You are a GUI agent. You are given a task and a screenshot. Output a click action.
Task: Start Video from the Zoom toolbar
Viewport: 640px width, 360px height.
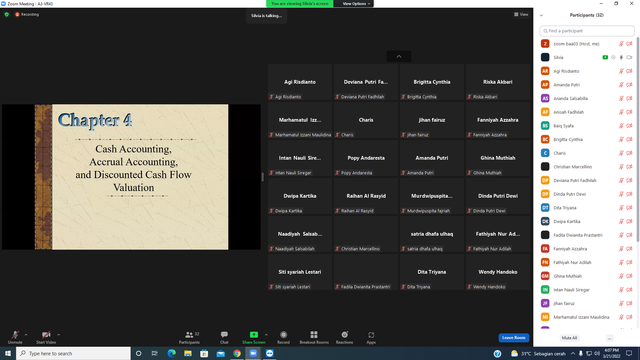(46, 337)
